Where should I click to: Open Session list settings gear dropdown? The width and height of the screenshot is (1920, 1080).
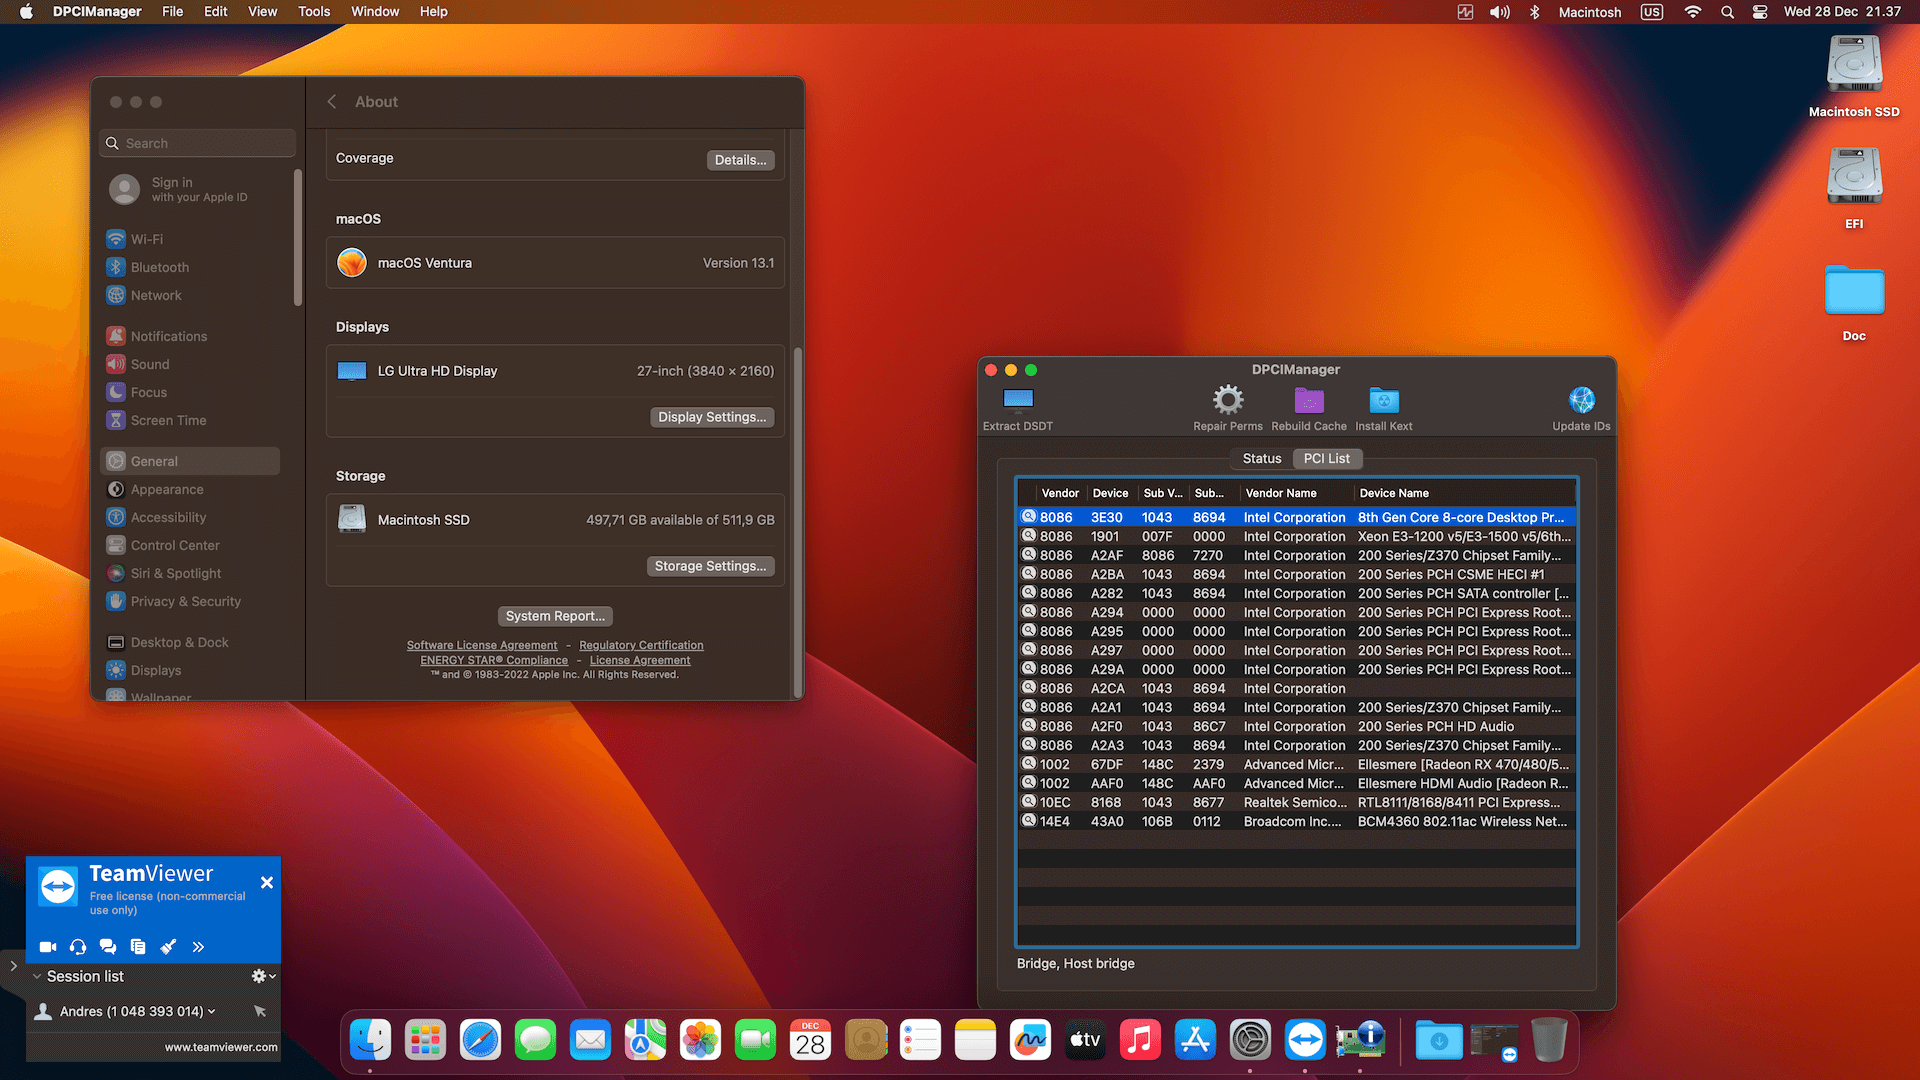[263, 976]
